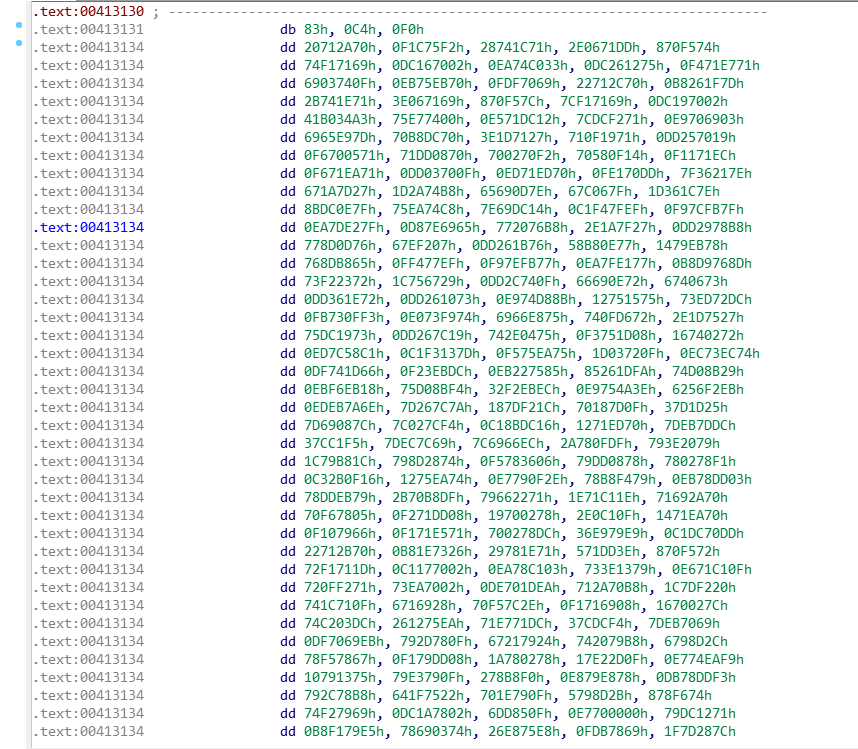Click the db keyword on the 83h line
Screen dimensions: 858x749
288,30
